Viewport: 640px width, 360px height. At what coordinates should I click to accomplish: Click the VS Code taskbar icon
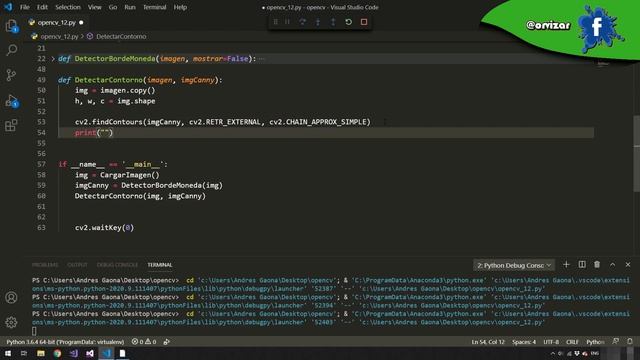click(107, 353)
